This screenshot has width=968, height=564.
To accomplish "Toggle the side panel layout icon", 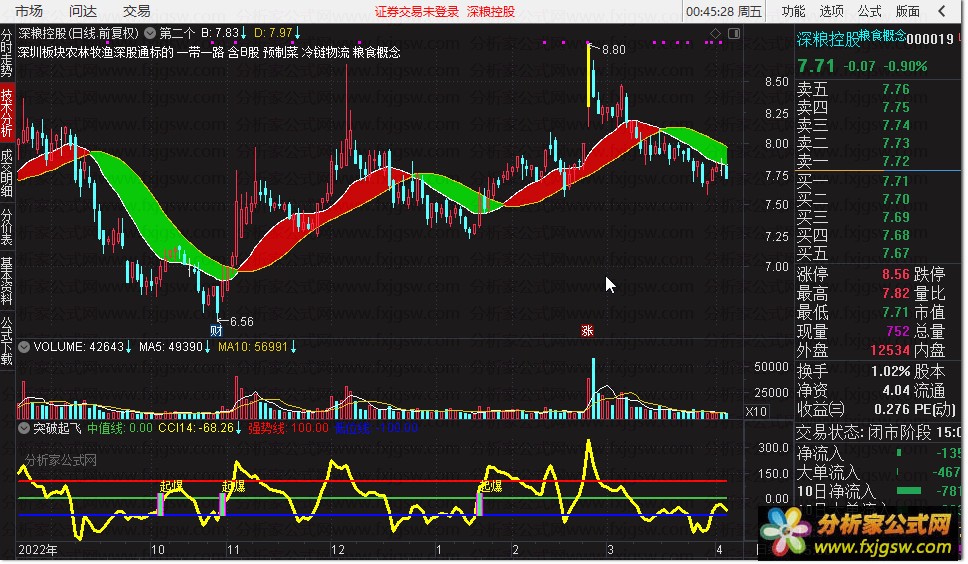I will click(x=734, y=33).
